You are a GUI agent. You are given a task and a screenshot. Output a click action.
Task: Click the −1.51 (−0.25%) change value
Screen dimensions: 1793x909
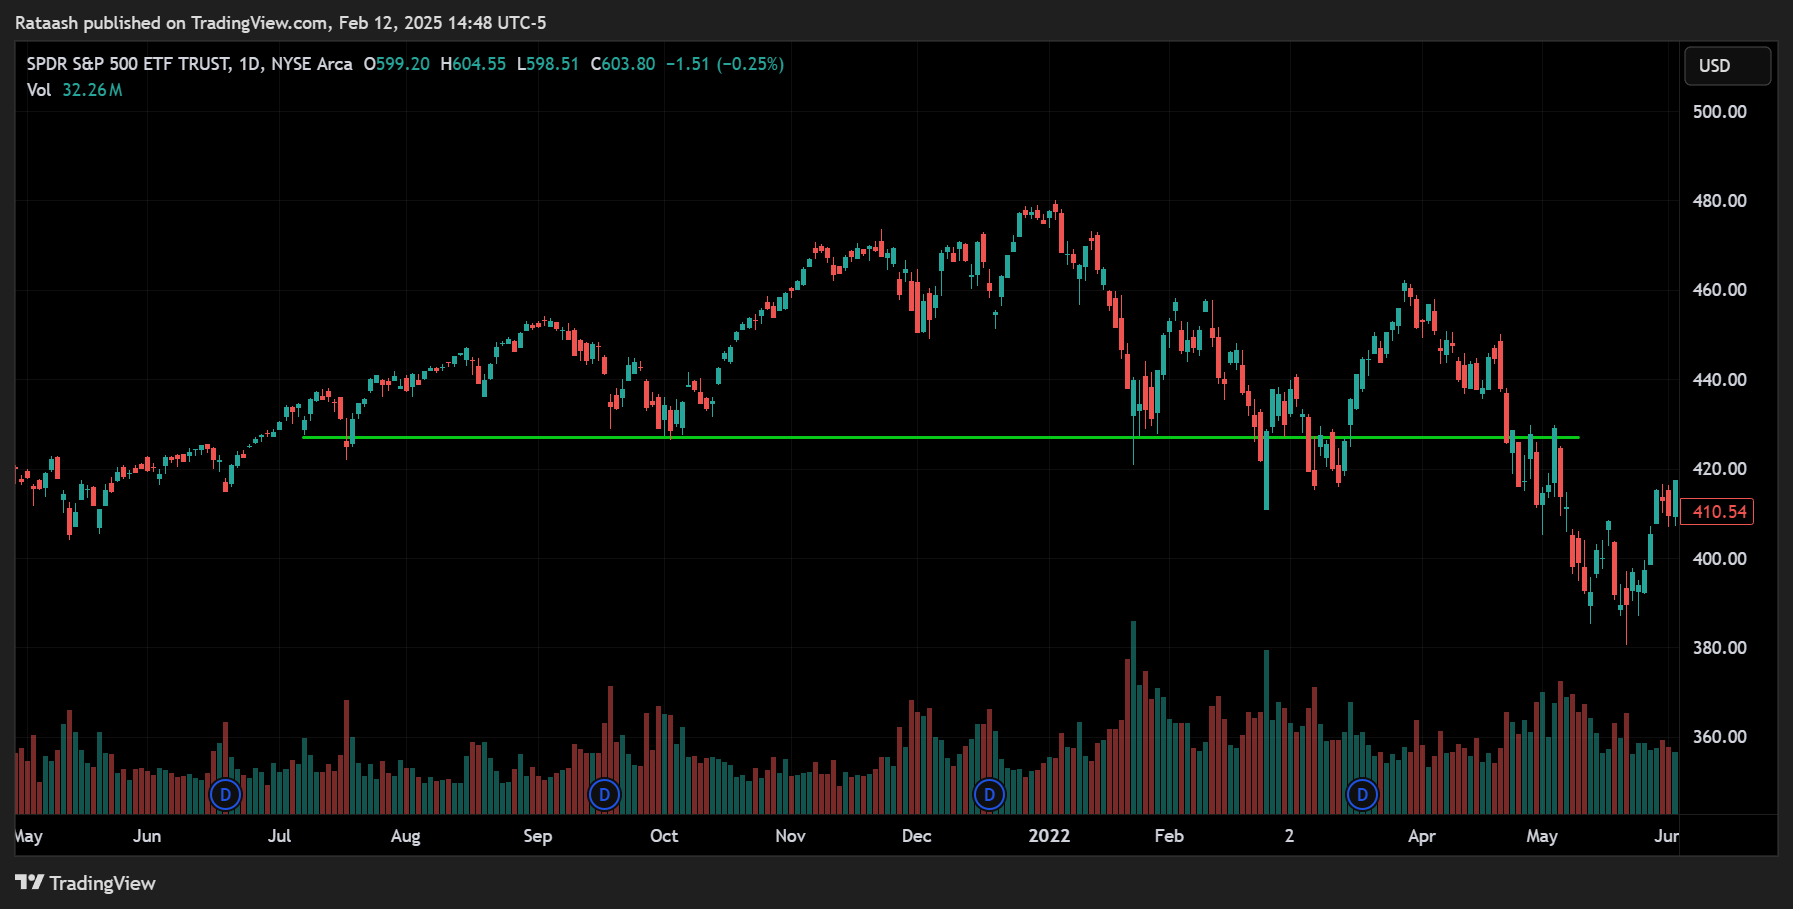pyautogui.click(x=725, y=64)
